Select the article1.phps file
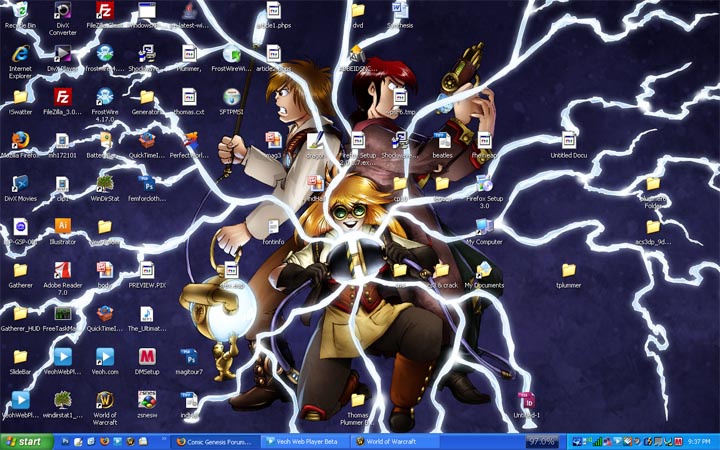Screen dimensions: 720x450 tap(273, 11)
